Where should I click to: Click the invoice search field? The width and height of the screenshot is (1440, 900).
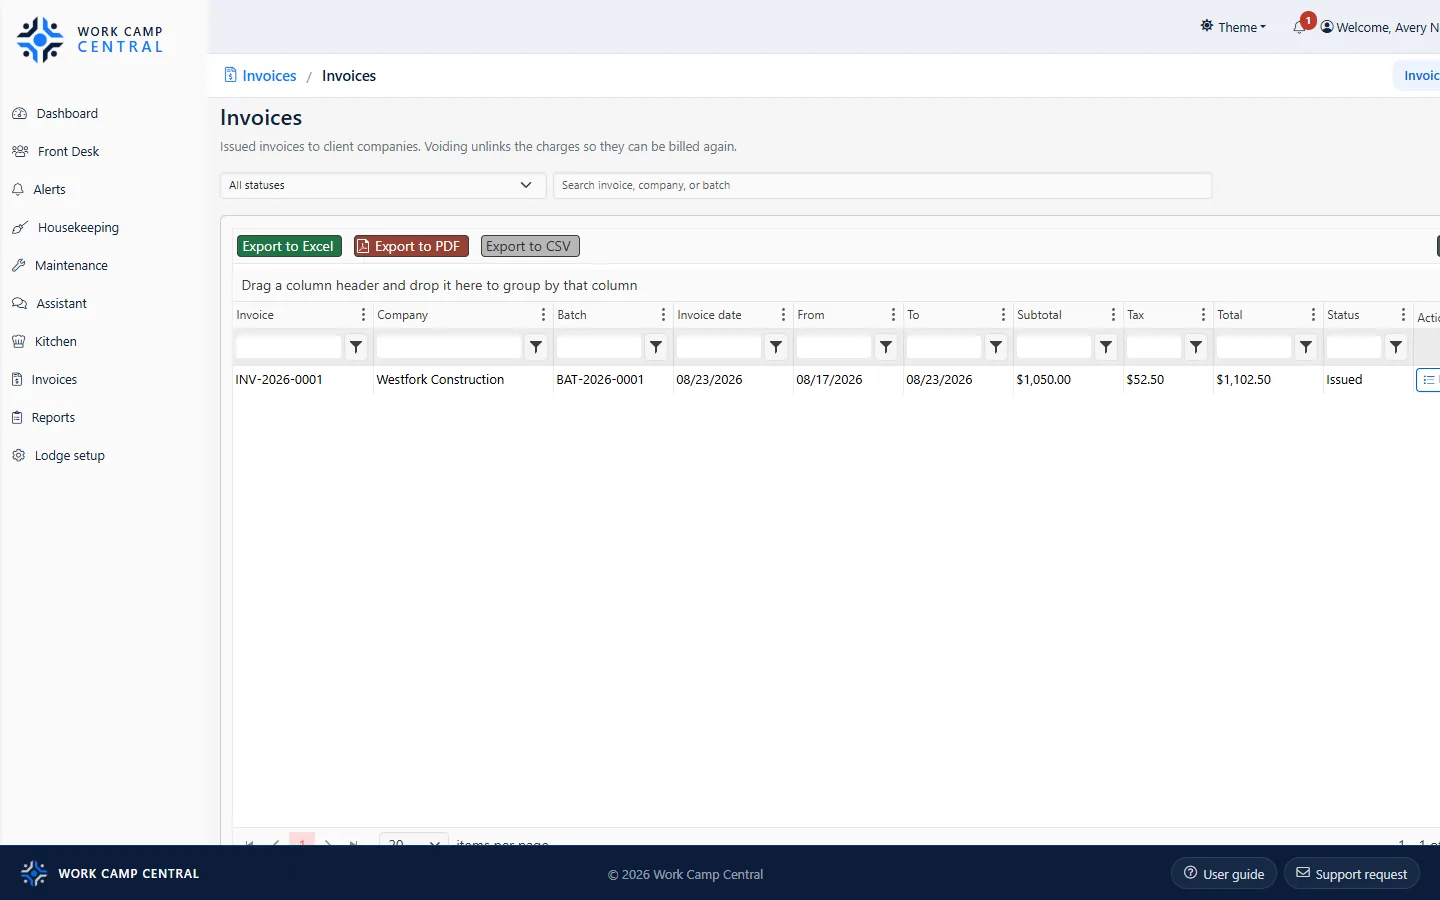(x=882, y=185)
